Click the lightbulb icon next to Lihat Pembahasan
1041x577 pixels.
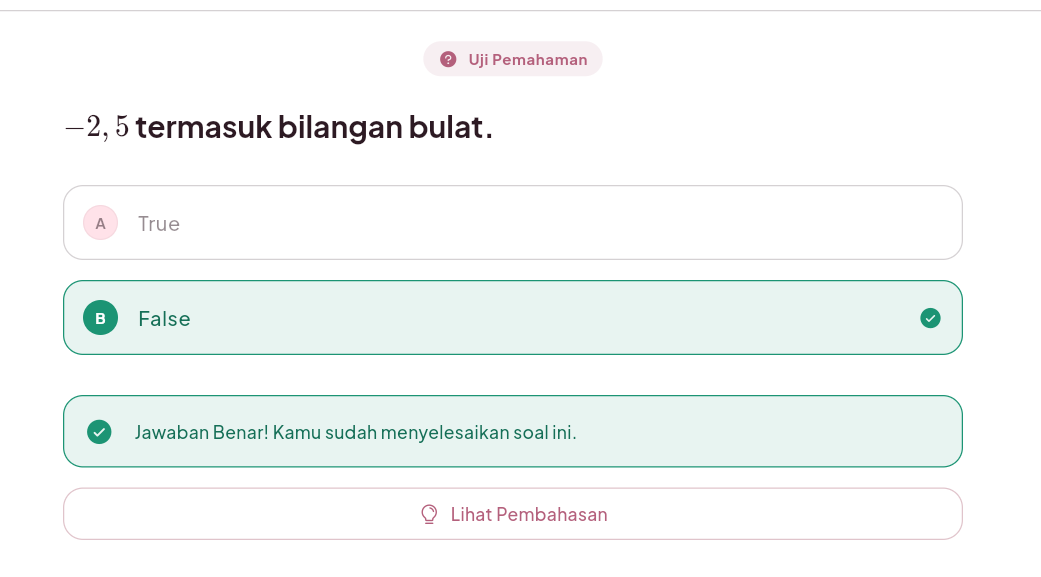tap(429, 514)
